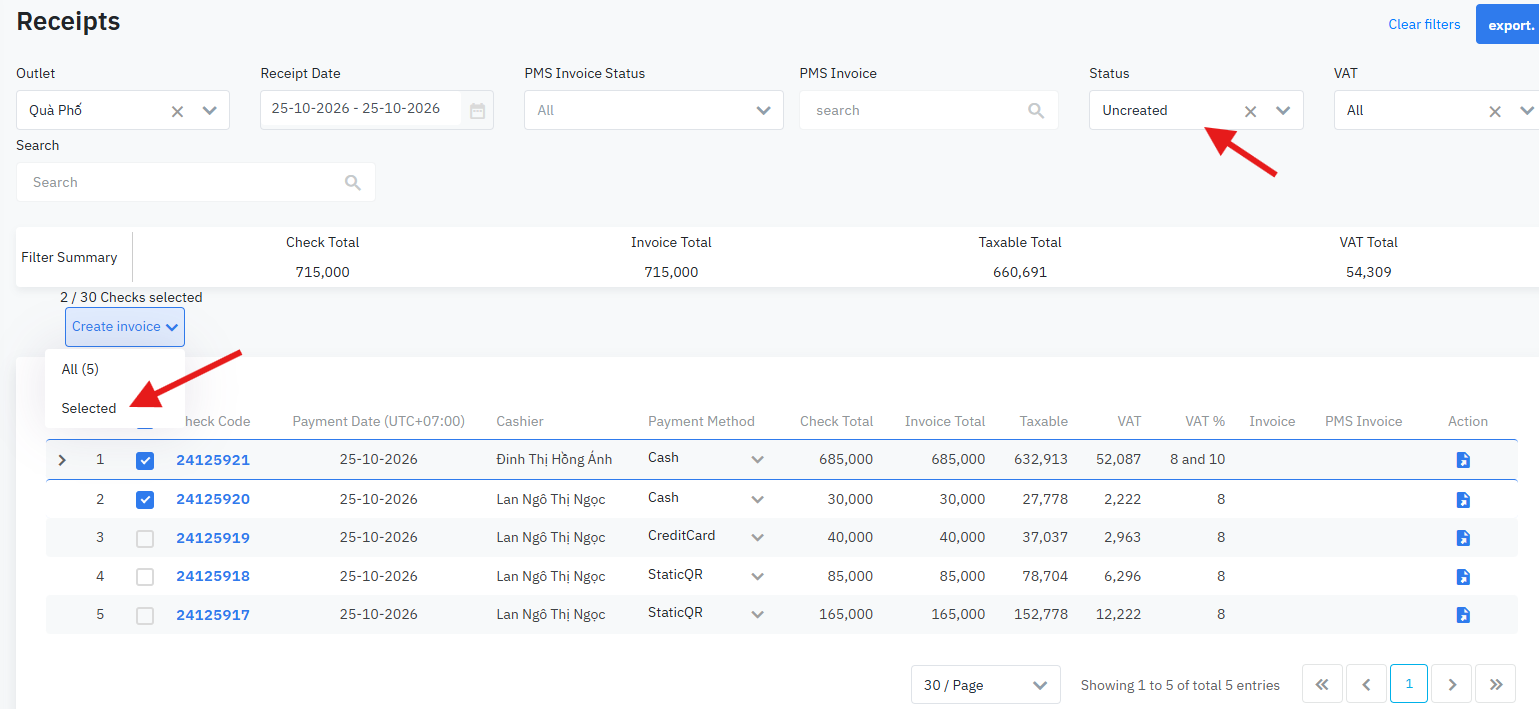Open the Receipt Date calendar picker icon

click(477, 111)
